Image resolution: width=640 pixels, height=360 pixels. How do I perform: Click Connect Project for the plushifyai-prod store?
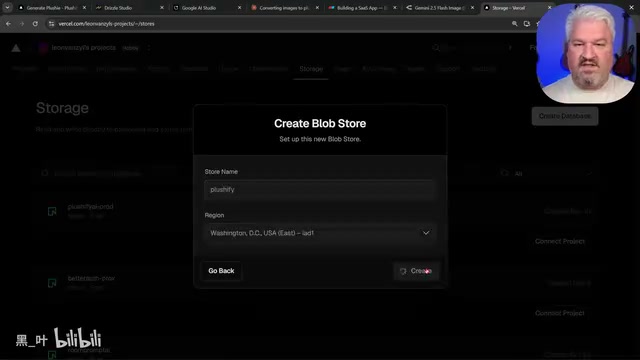pos(560,241)
